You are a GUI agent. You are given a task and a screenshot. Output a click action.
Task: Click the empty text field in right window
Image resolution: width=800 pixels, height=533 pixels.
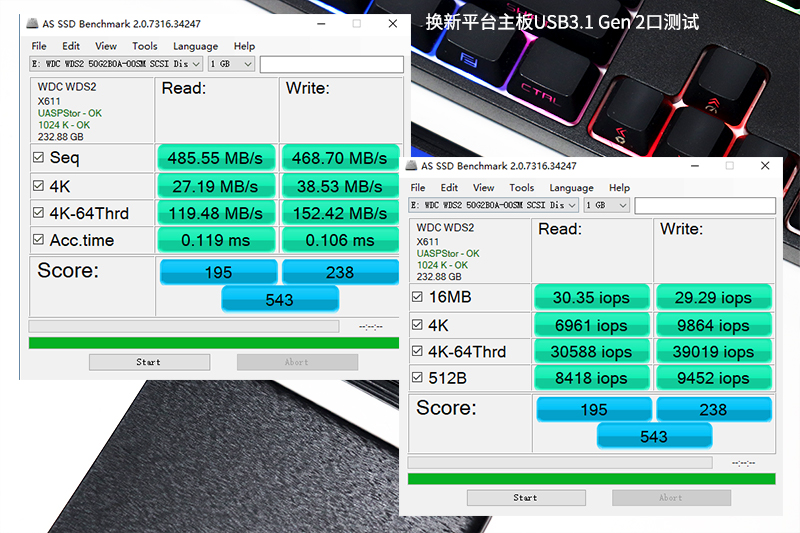click(705, 206)
